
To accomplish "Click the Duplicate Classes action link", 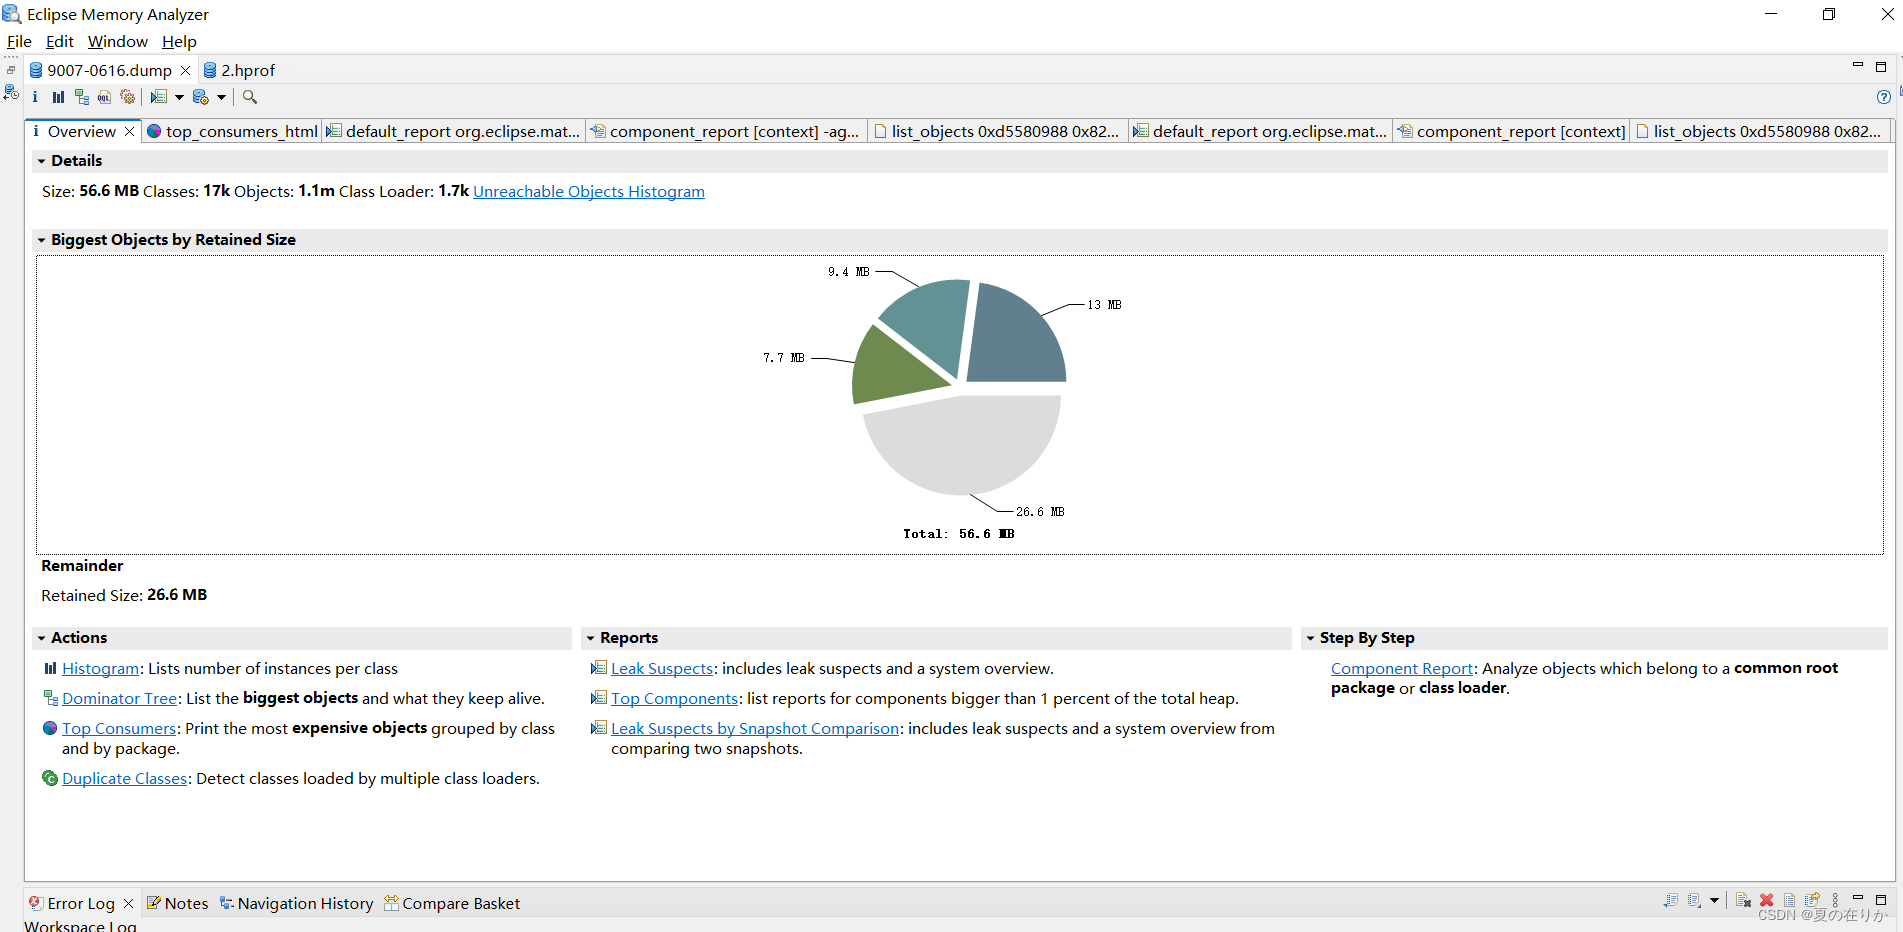I will 124,778.
